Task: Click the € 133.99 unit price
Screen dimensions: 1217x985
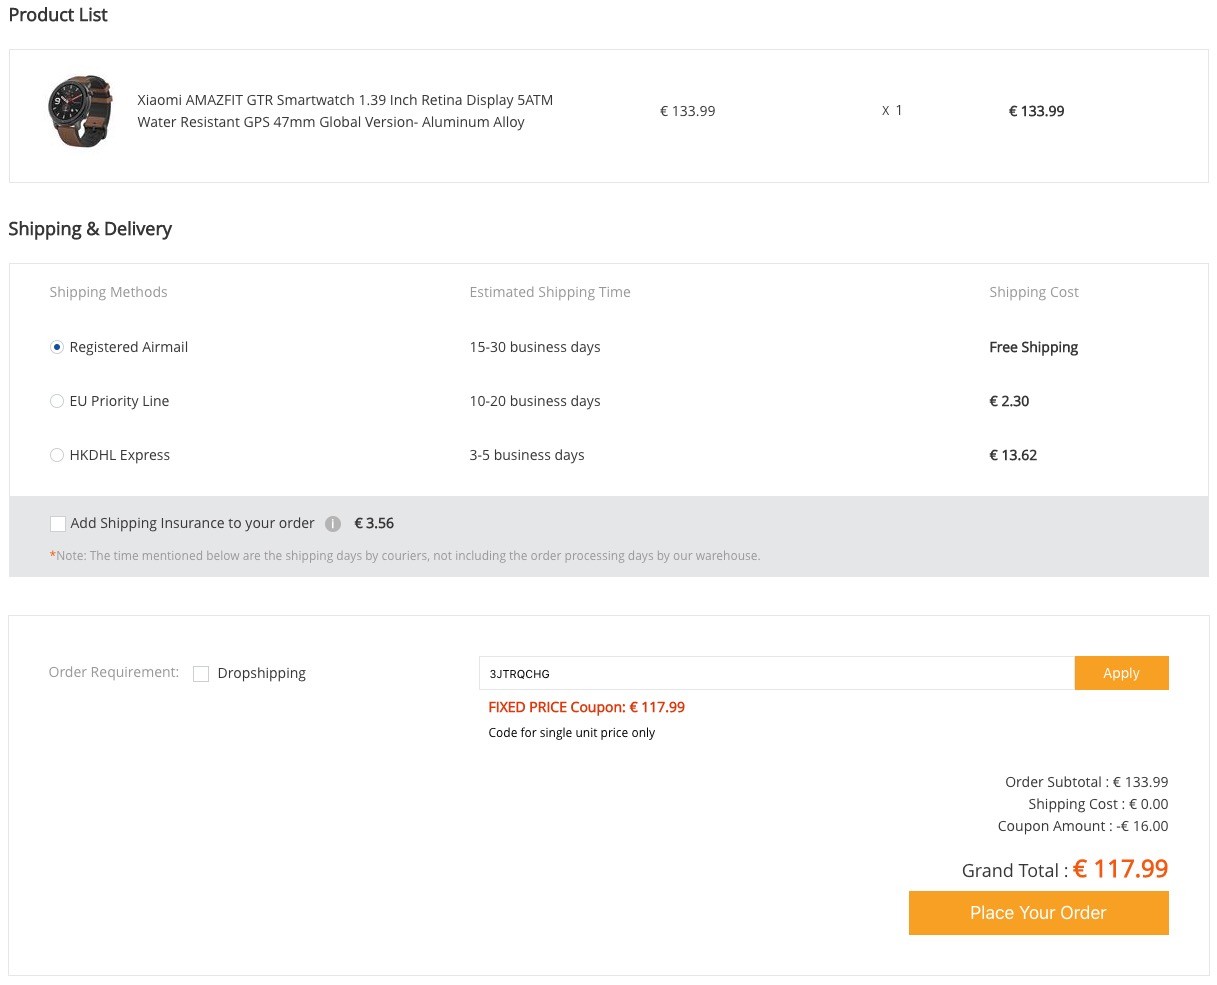Action: pos(688,111)
